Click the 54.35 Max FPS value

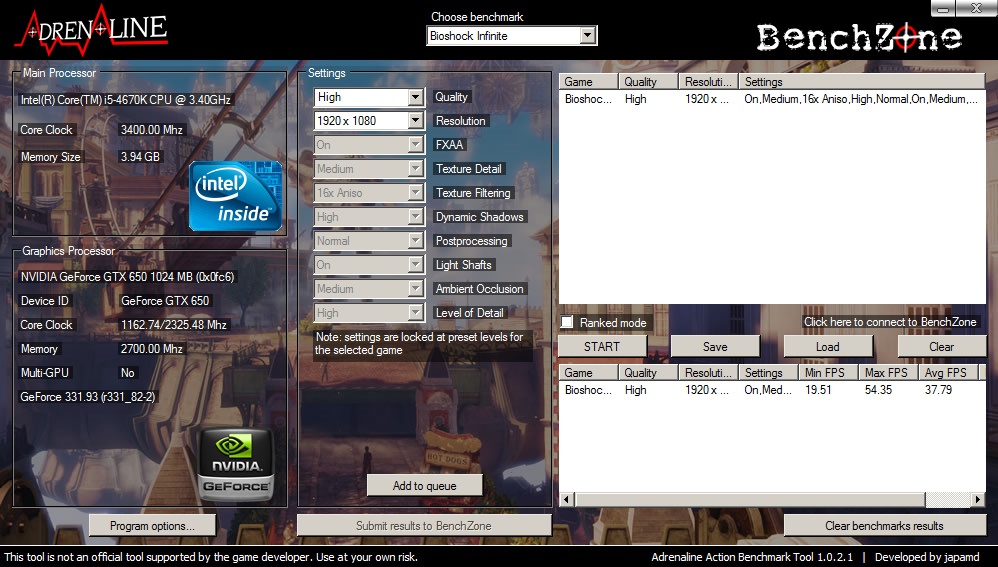[x=878, y=389]
